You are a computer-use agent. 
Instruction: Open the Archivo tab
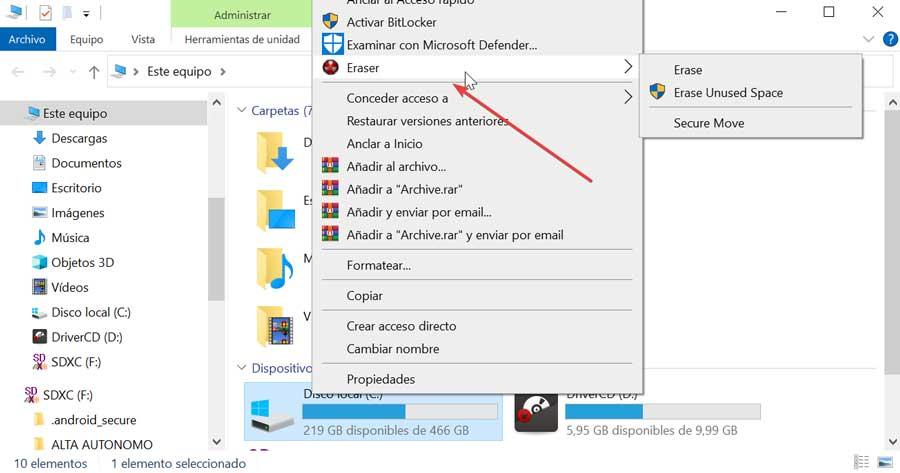pyautogui.click(x=27, y=39)
